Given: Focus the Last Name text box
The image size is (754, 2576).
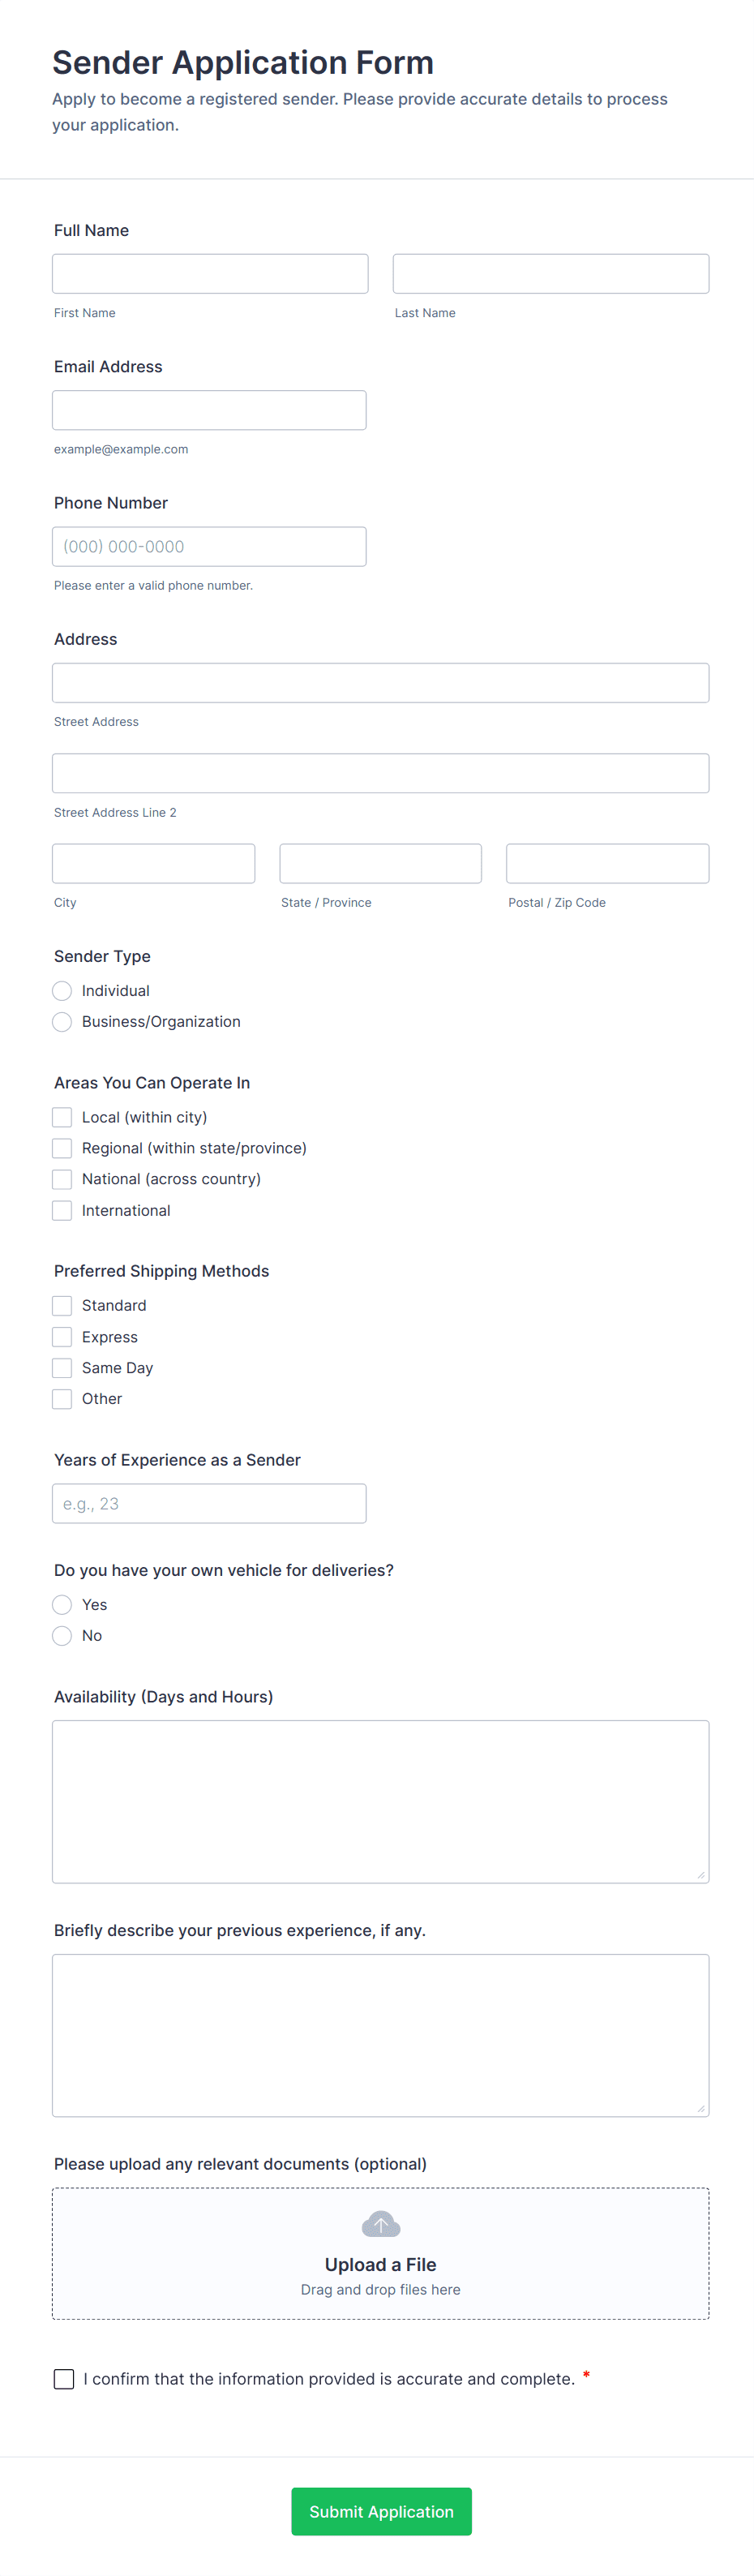Looking at the screenshot, I should point(550,273).
